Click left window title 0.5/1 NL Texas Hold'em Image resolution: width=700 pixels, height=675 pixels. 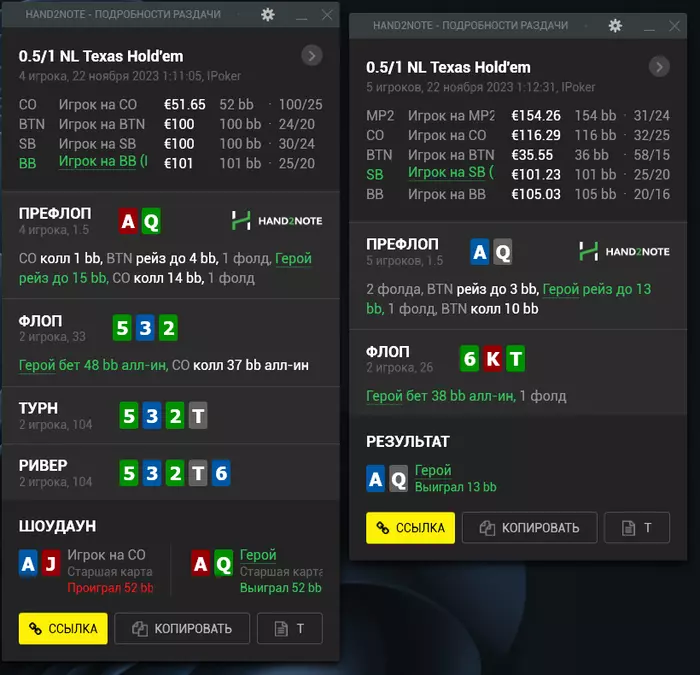[x=101, y=56]
